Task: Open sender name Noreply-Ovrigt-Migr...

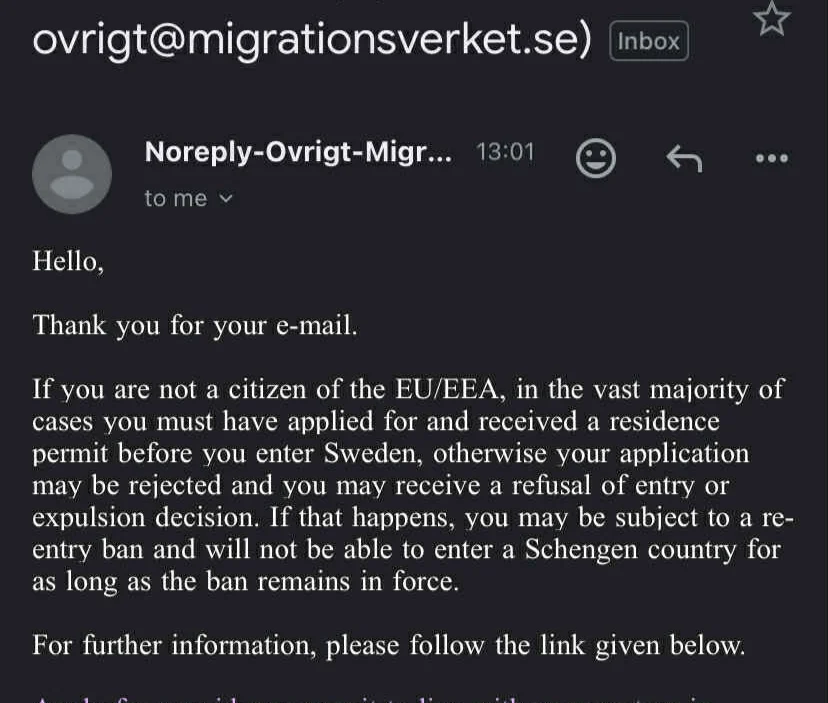Action: (298, 152)
